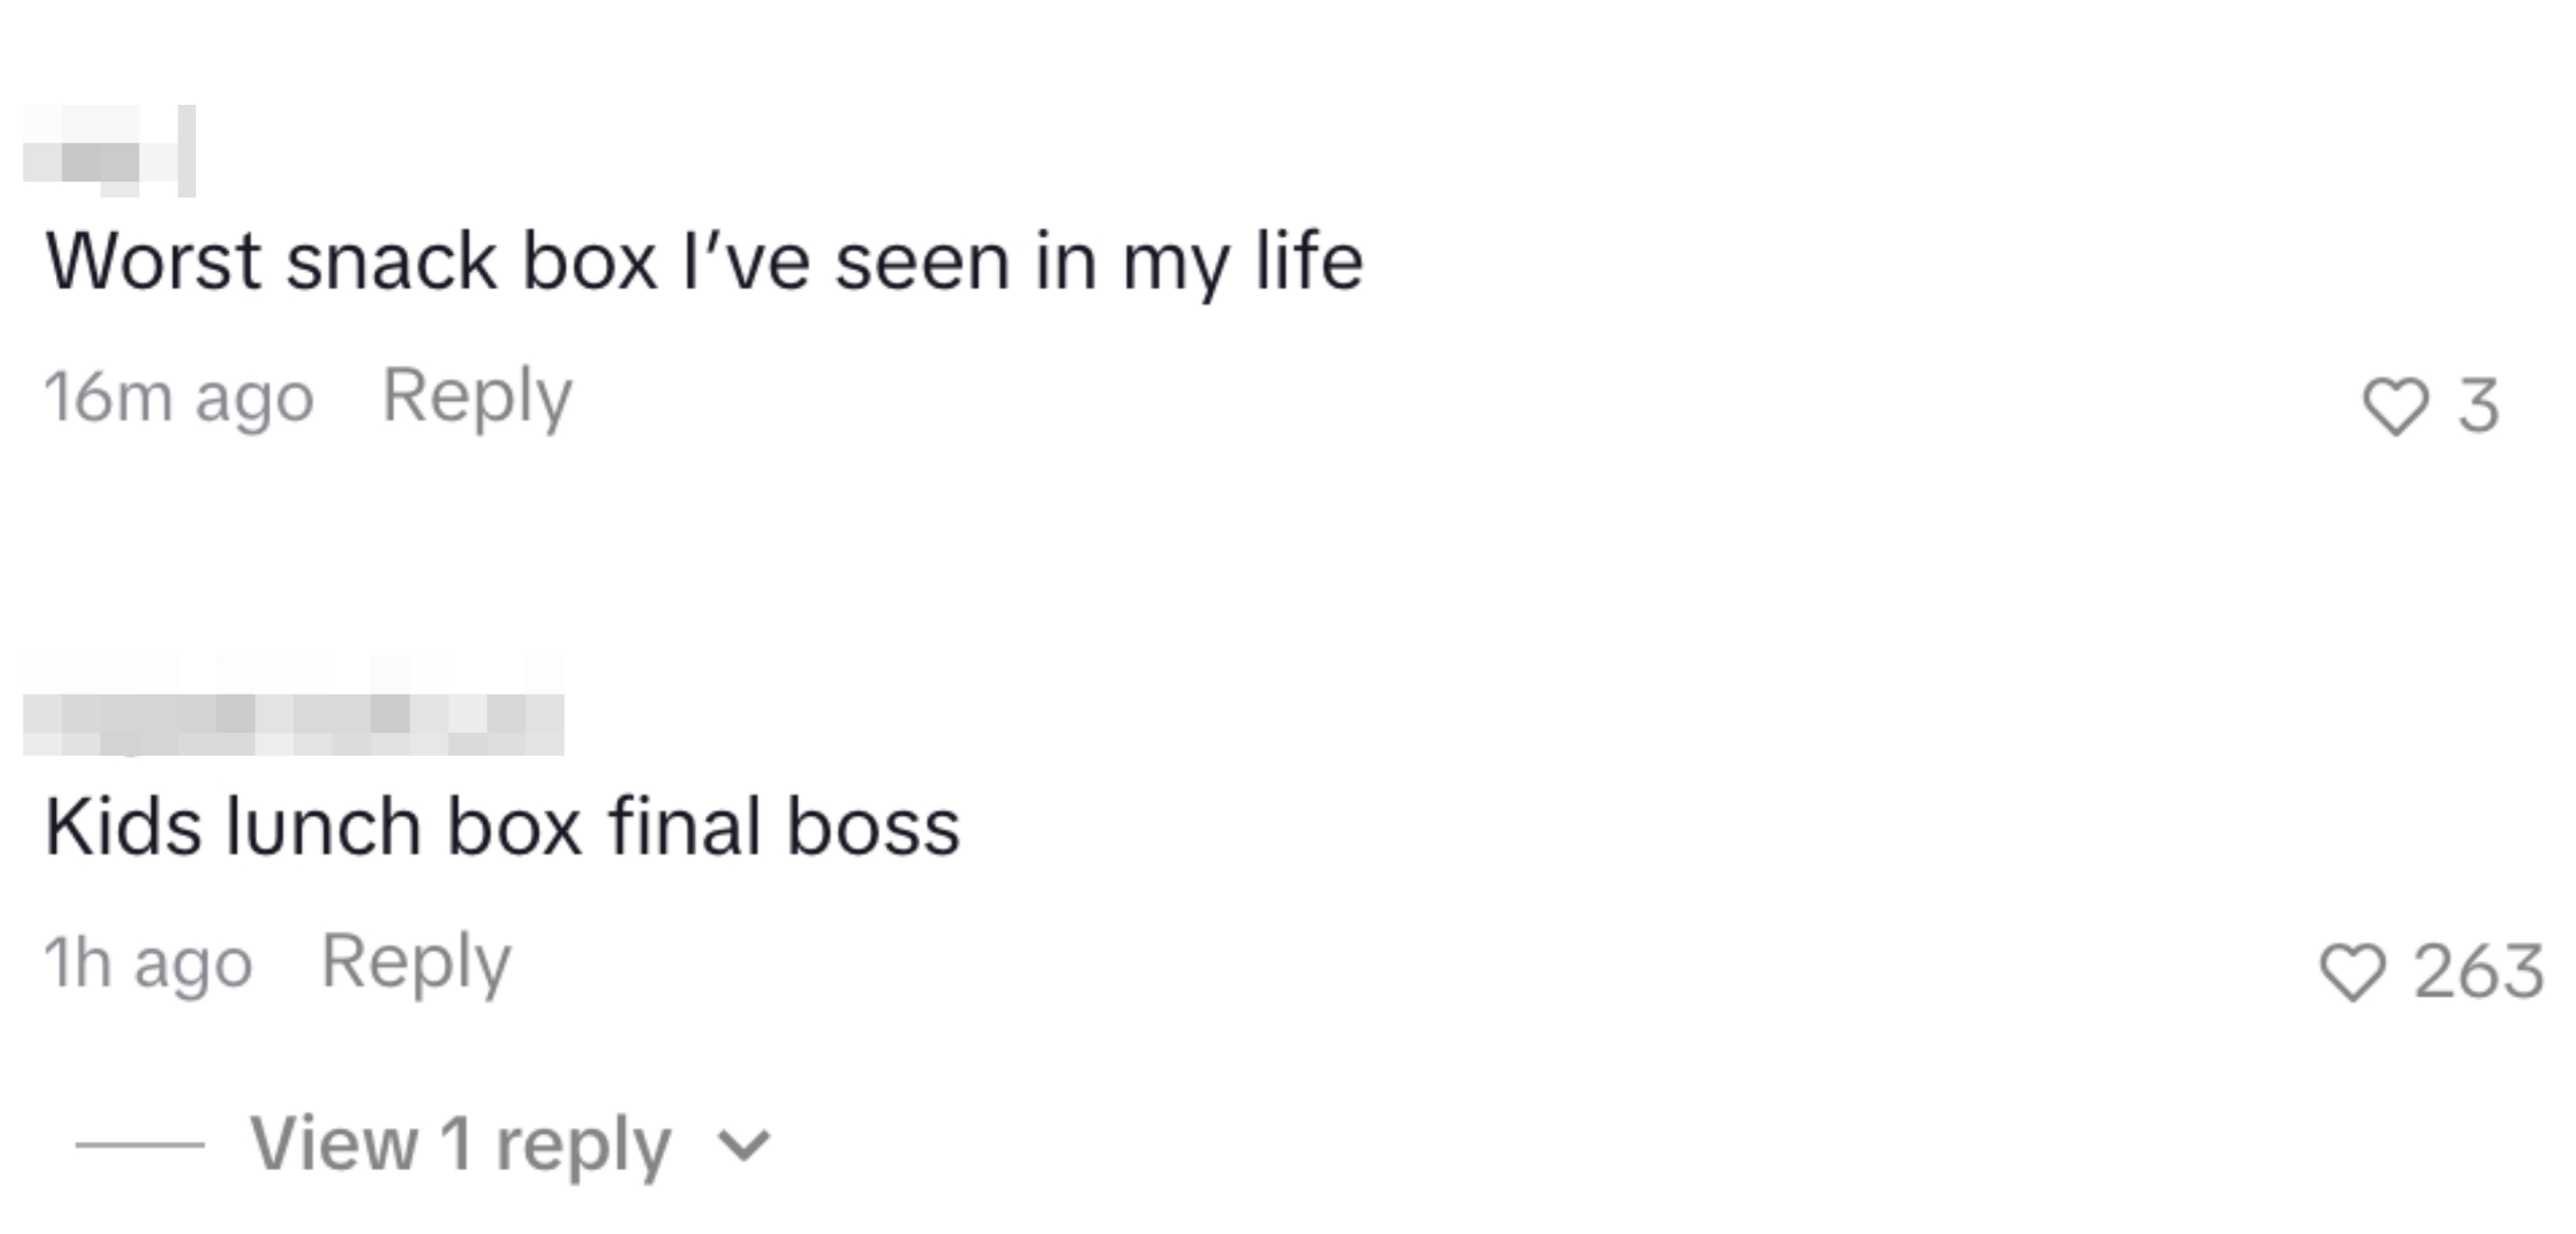Click the word 'life' in the first comment
This screenshot has width=2576, height=1234.
point(1308,260)
